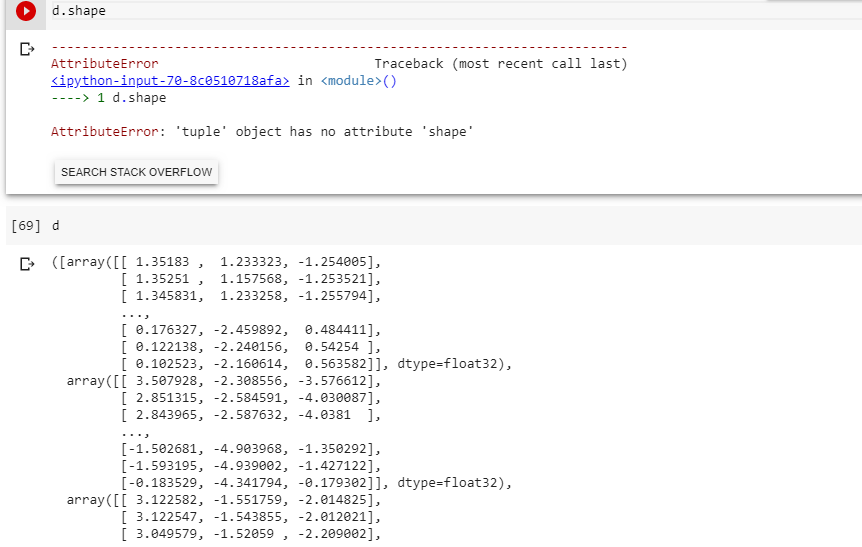This screenshot has height=547, width=862.
Task: Open the ipython-input-70-8c0510718afa link
Action: pos(170,81)
